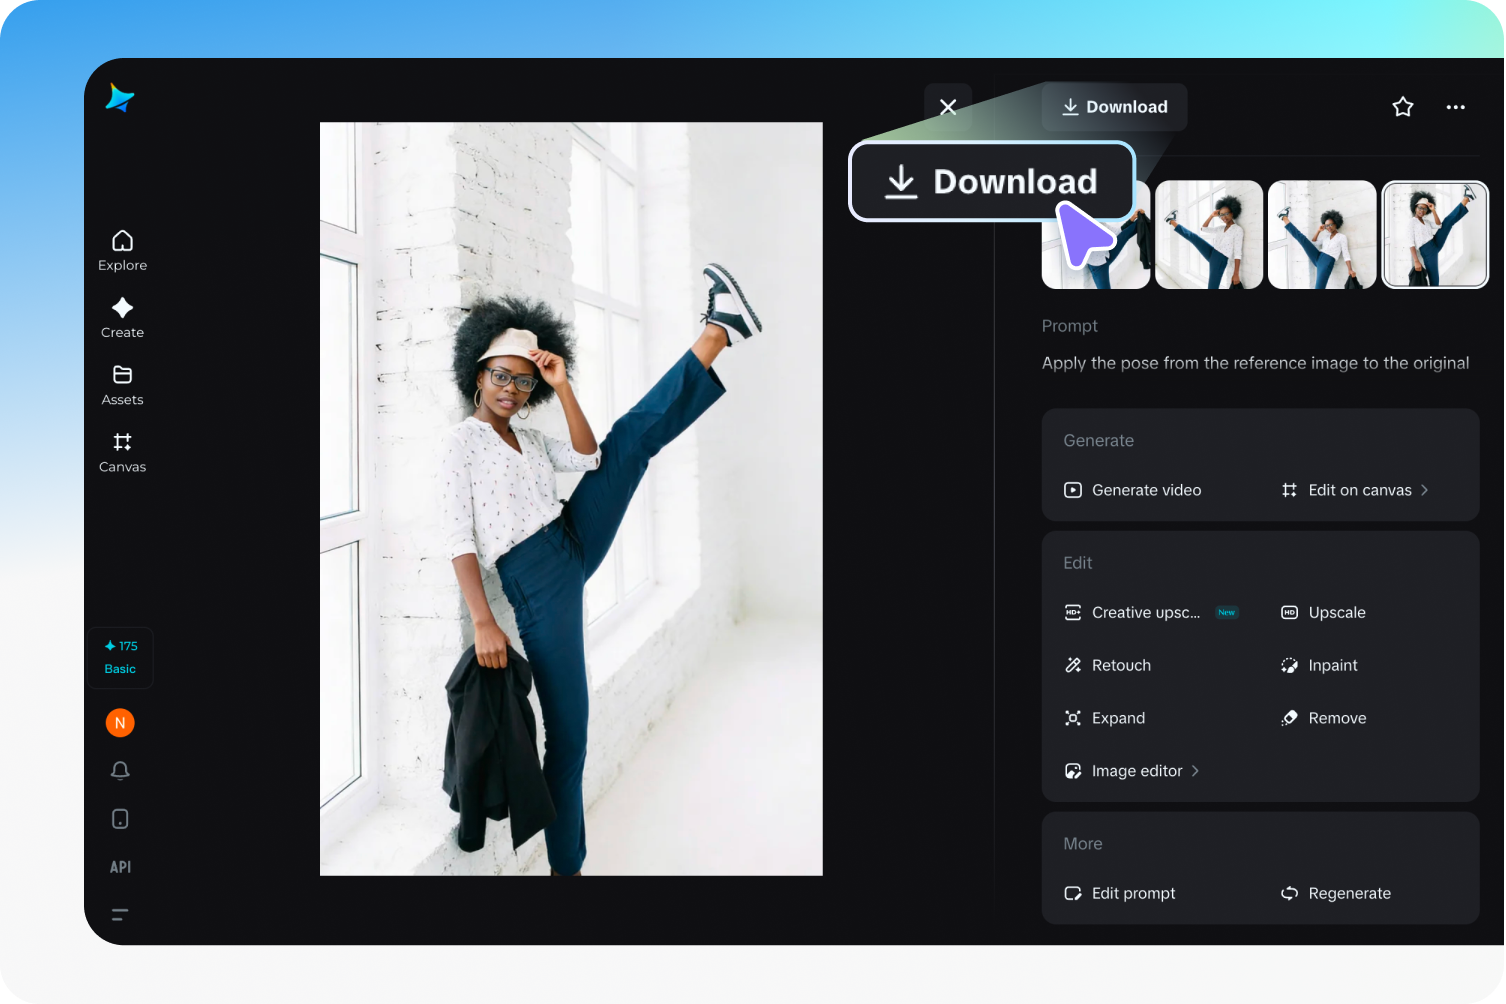Click Edit prompt under More
This screenshot has width=1506, height=1004.
tap(1133, 893)
